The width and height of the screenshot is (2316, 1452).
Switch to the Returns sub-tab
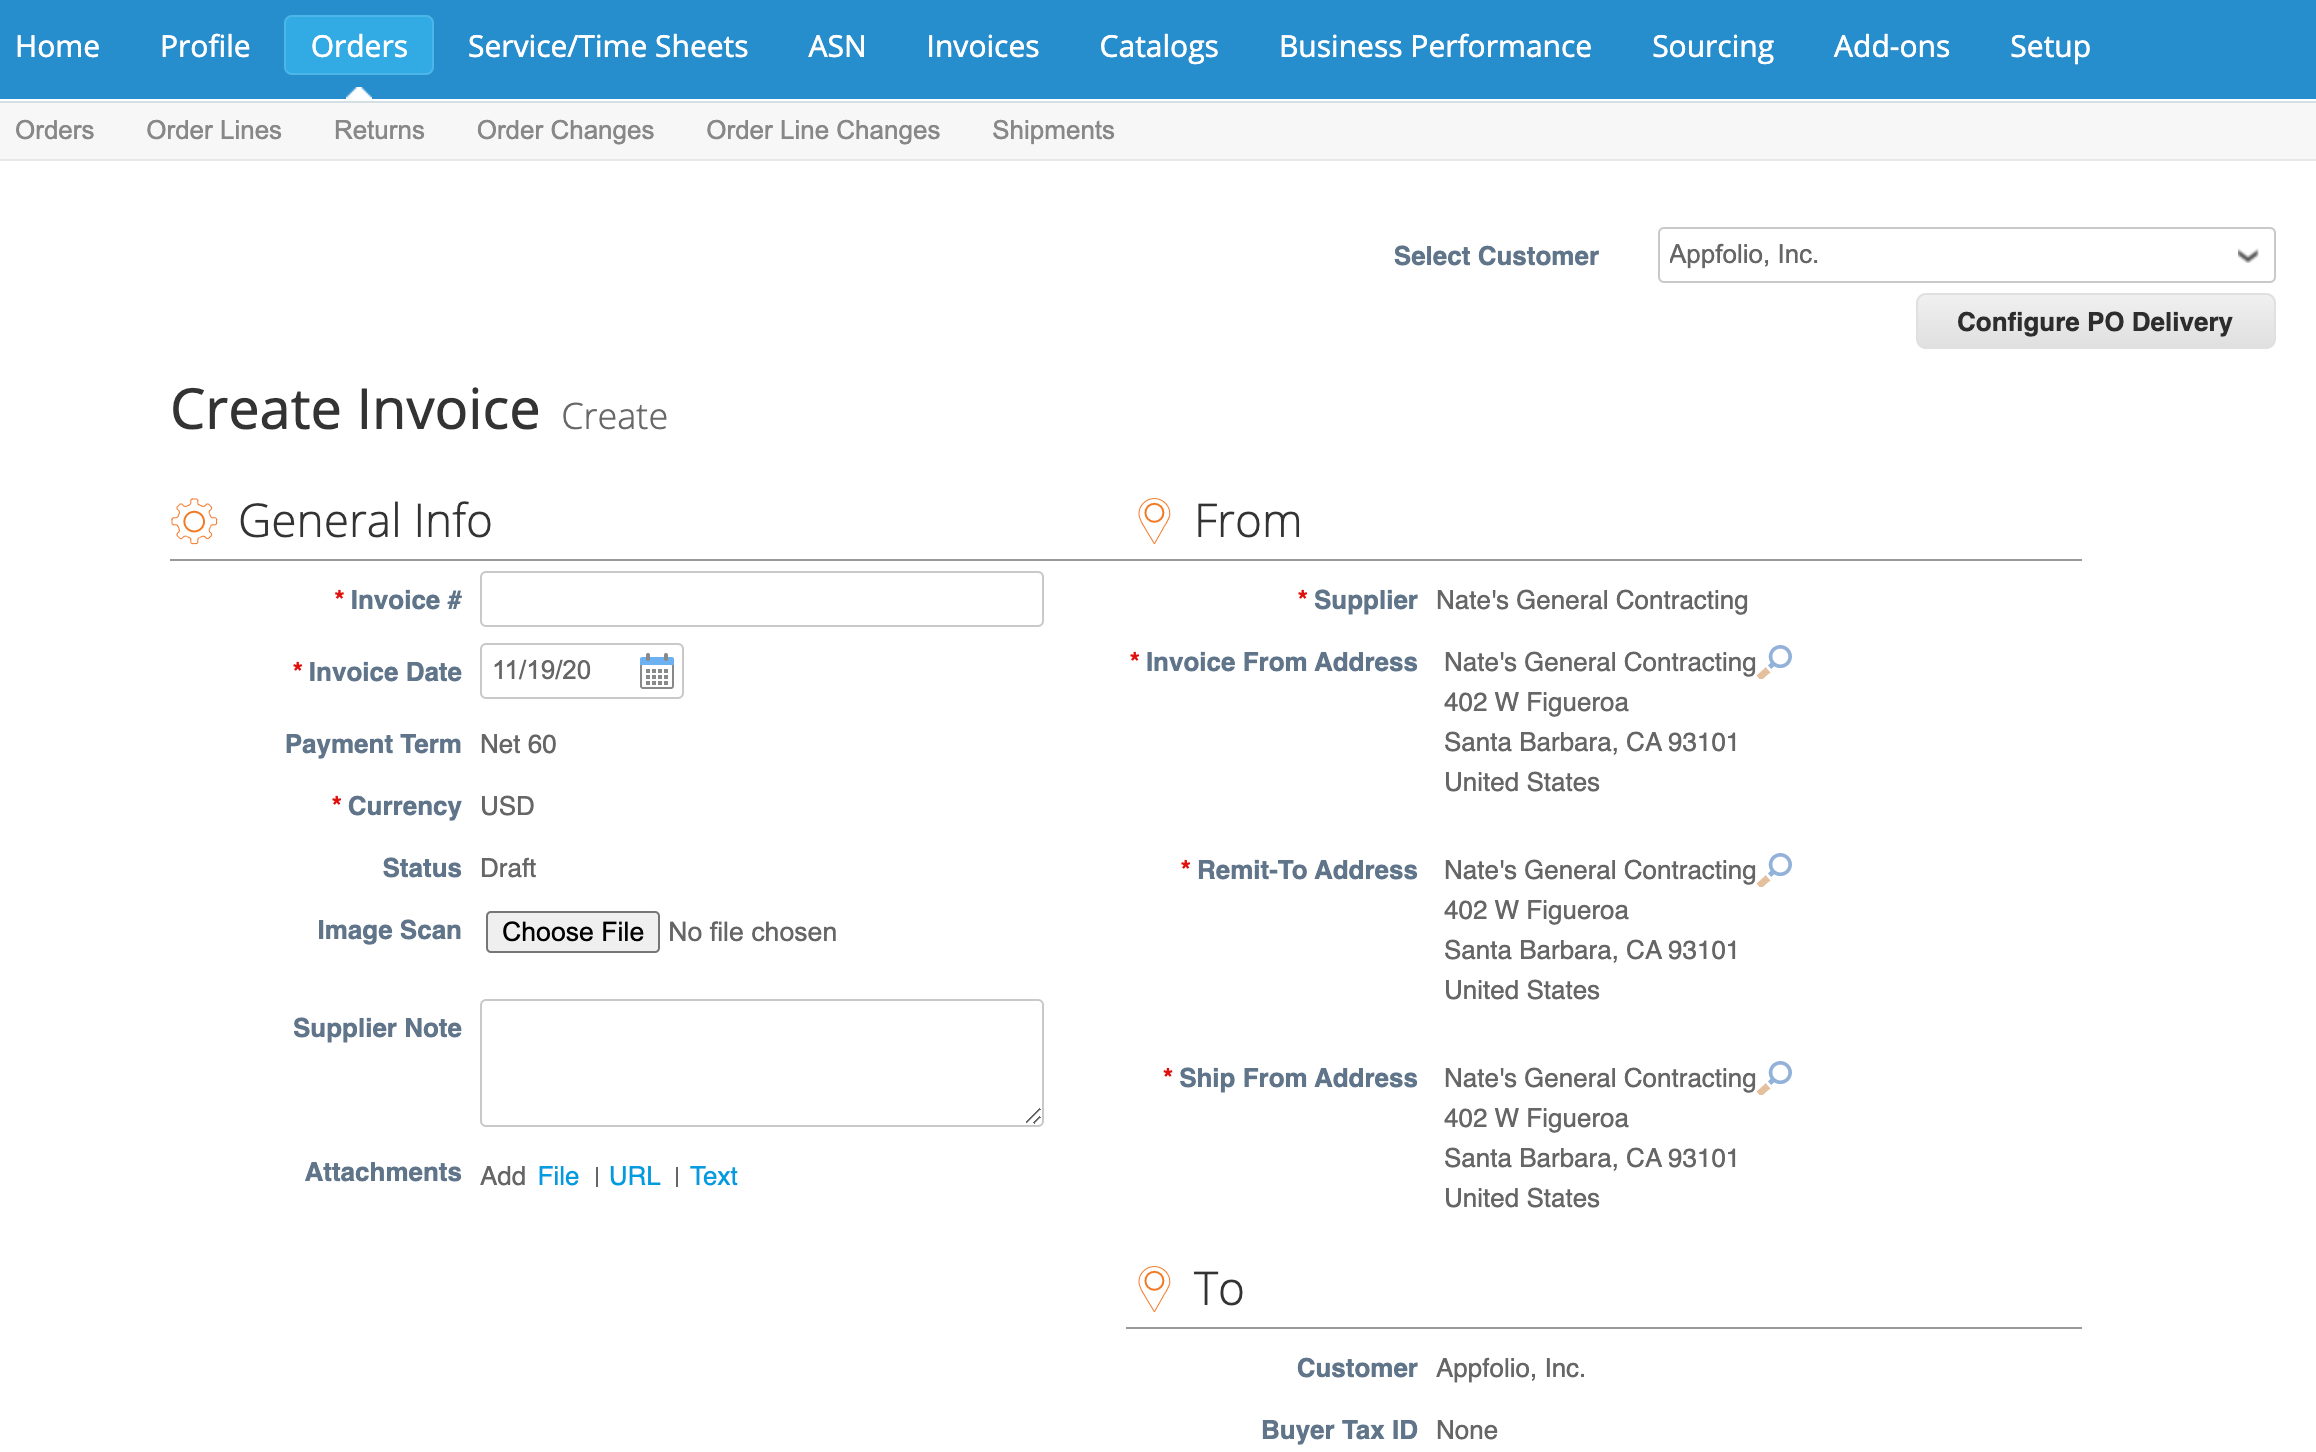[378, 130]
